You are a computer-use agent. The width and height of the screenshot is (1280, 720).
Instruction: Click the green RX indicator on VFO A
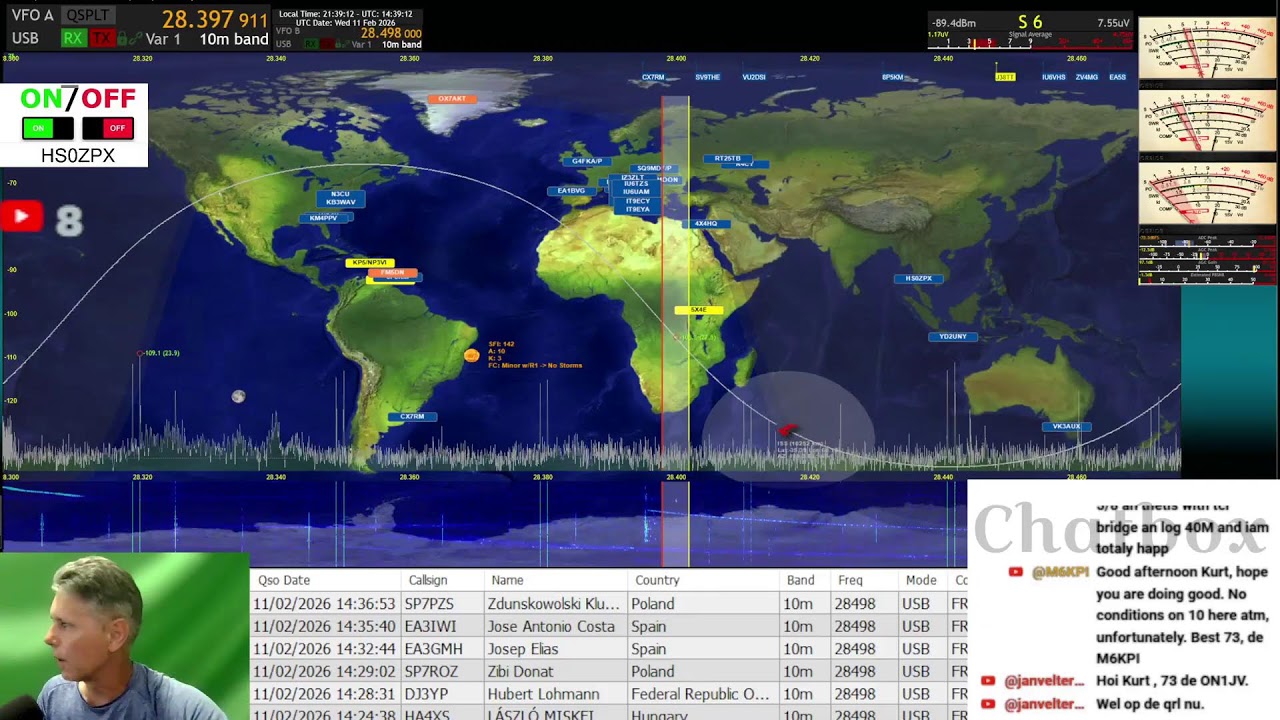point(73,38)
